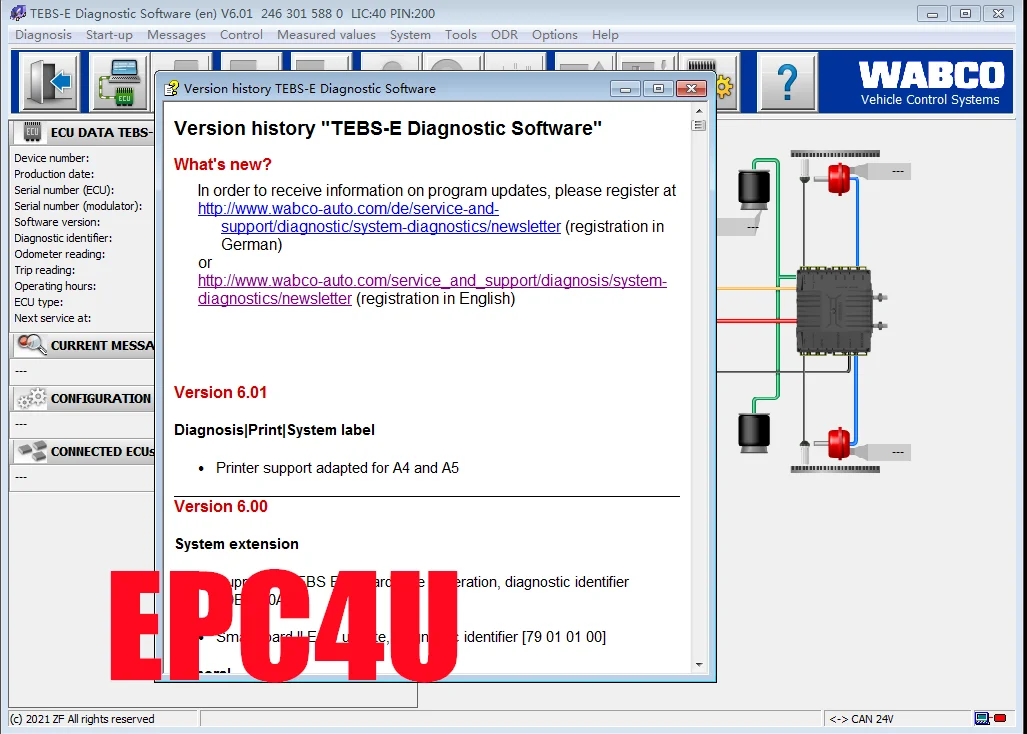Click the 'ECU type:' label
1027x734 pixels.
(x=39, y=302)
